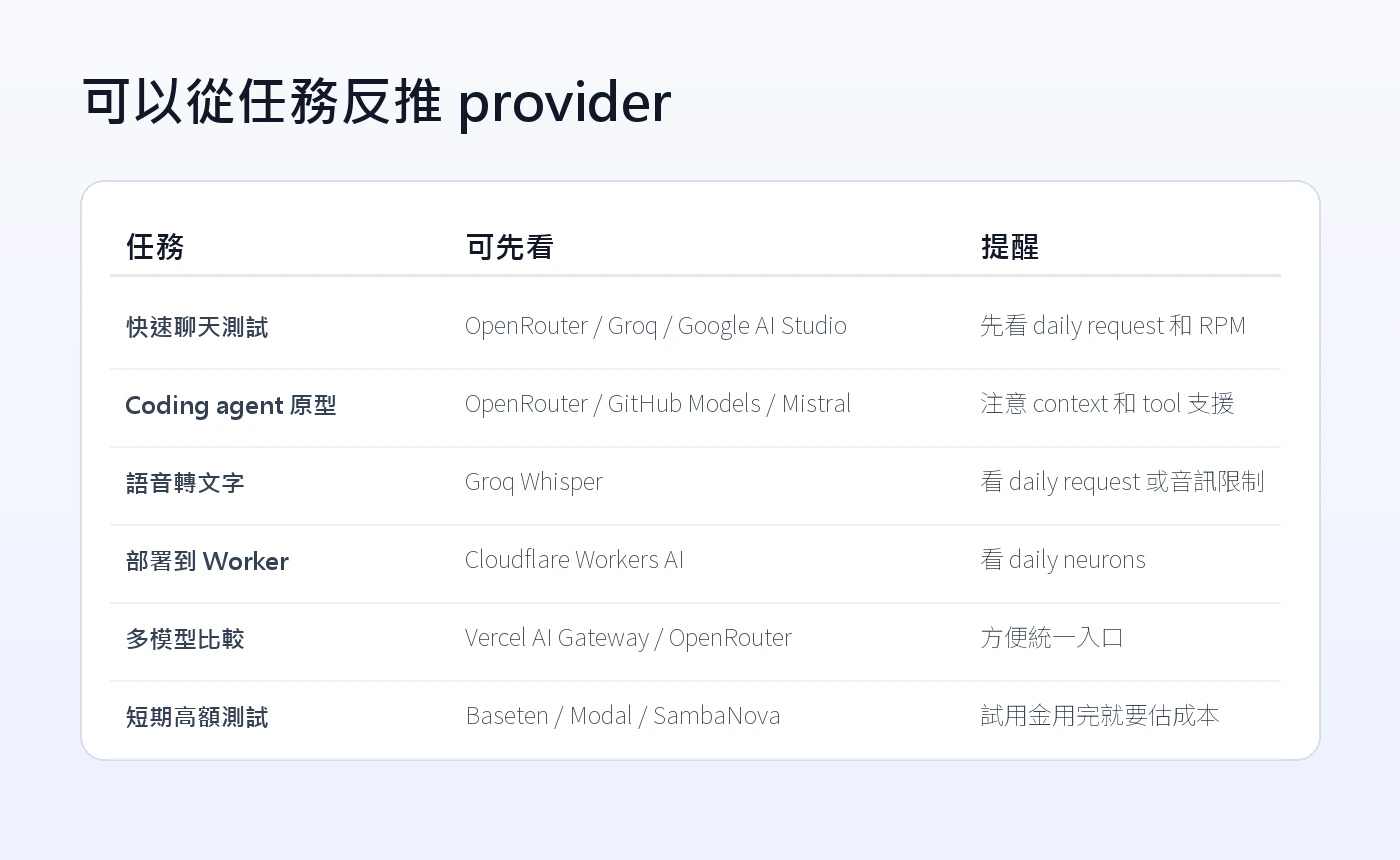
Task: Click the slide title 可以從任務反推 provider
Action: (x=377, y=102)
